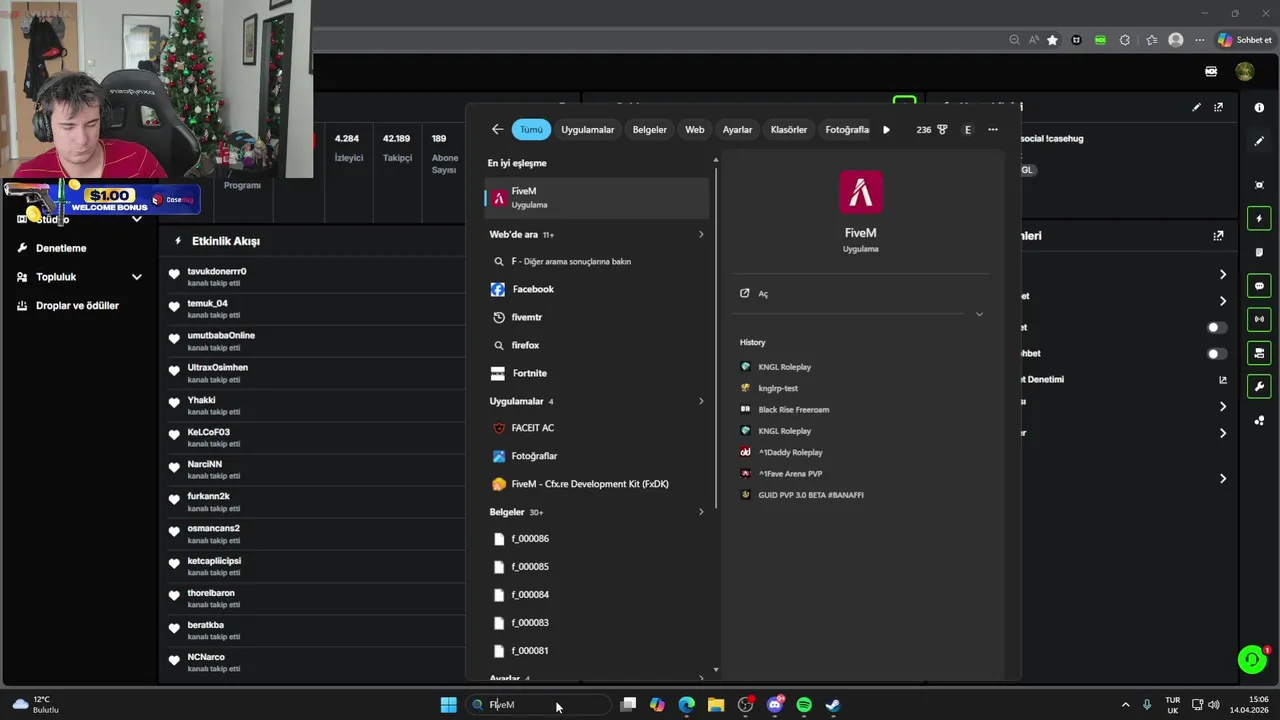Open the lightning bolt quick actions icon

(1259, 218)
